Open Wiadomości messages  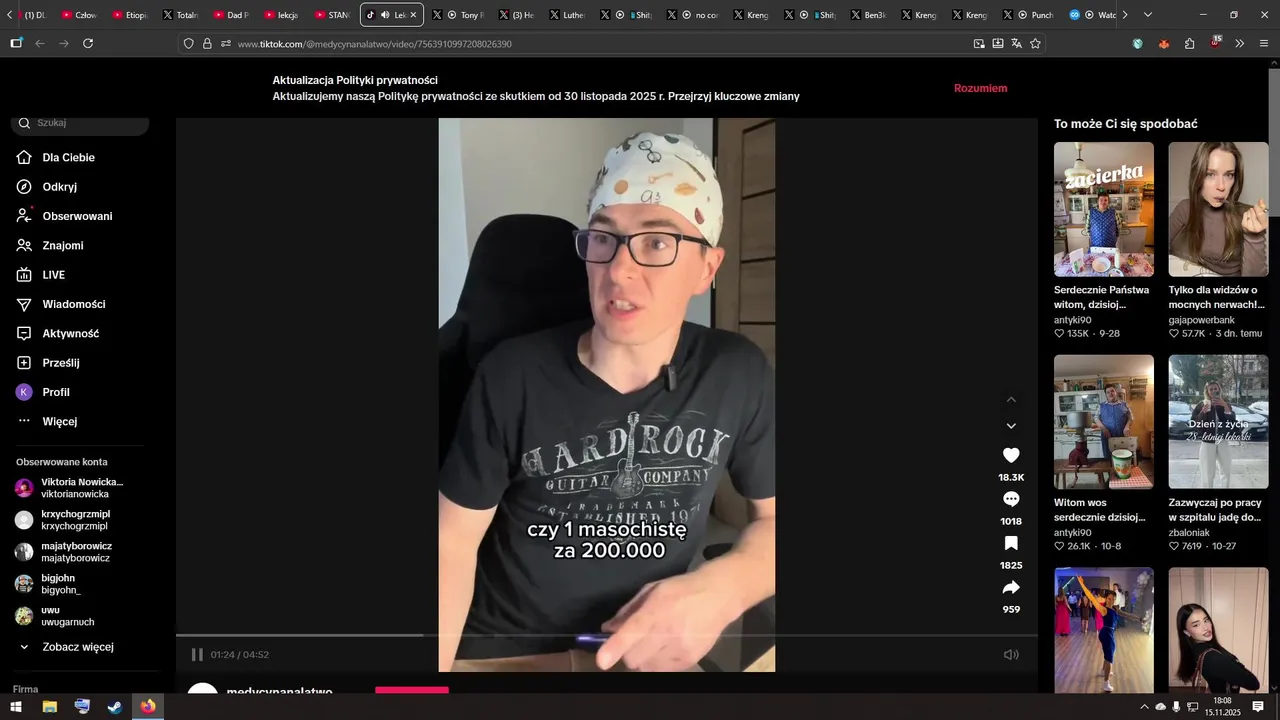point(73,304)
